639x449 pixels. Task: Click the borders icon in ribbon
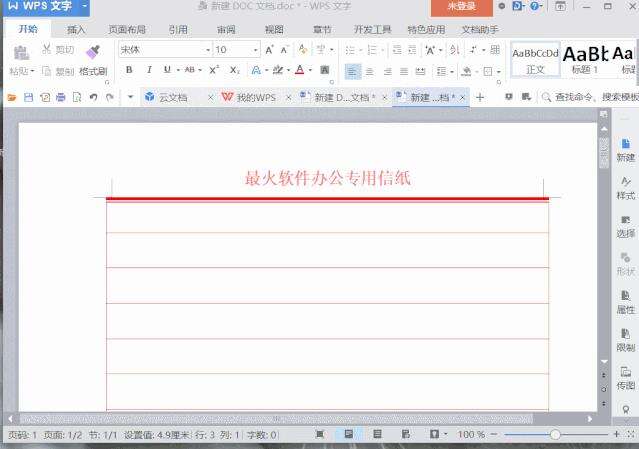[487, 72]
